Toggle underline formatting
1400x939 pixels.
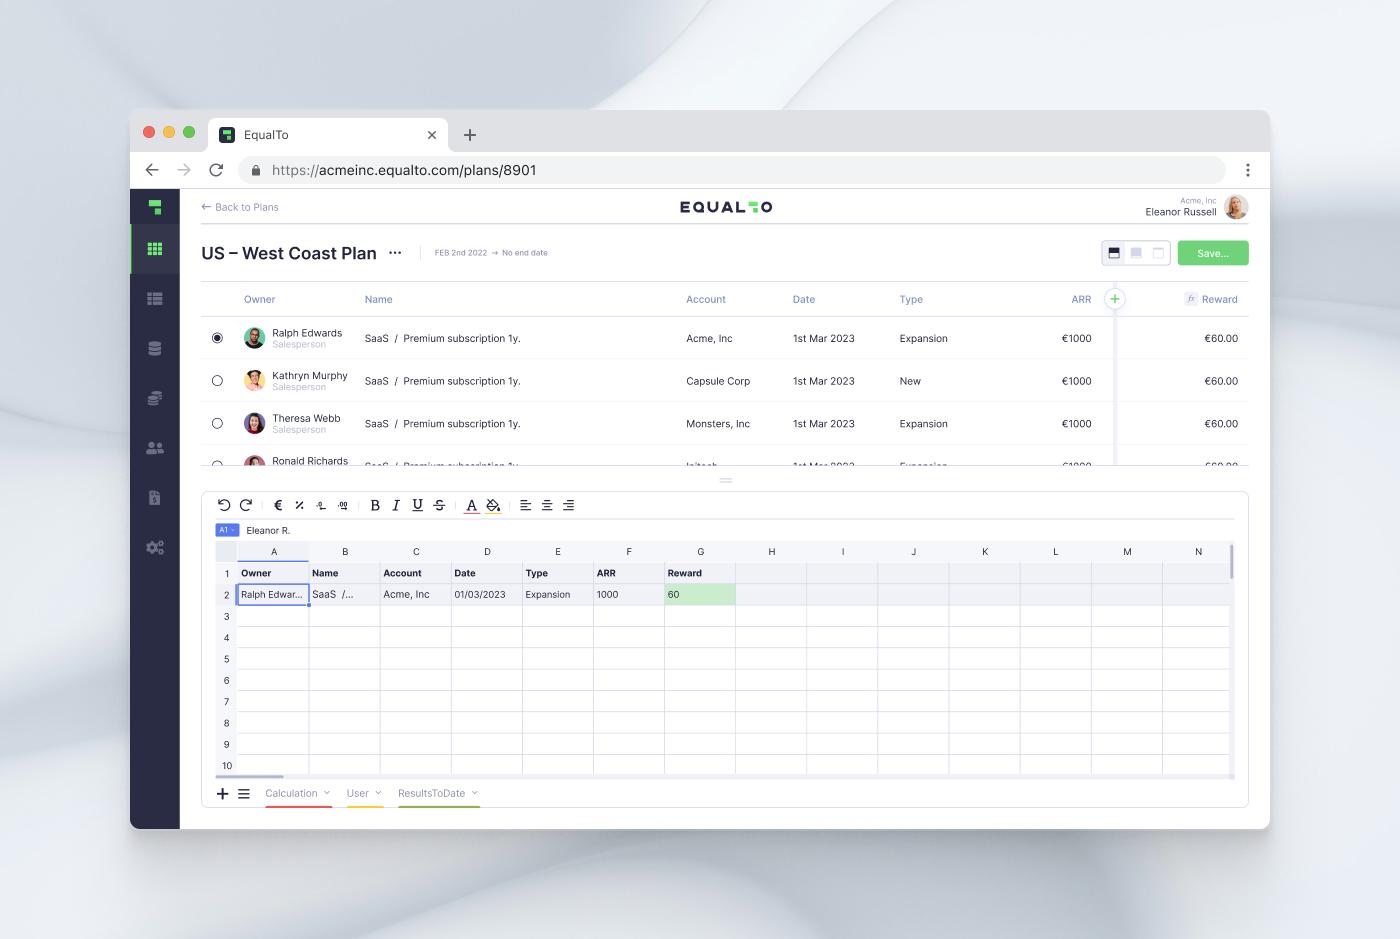417,505
